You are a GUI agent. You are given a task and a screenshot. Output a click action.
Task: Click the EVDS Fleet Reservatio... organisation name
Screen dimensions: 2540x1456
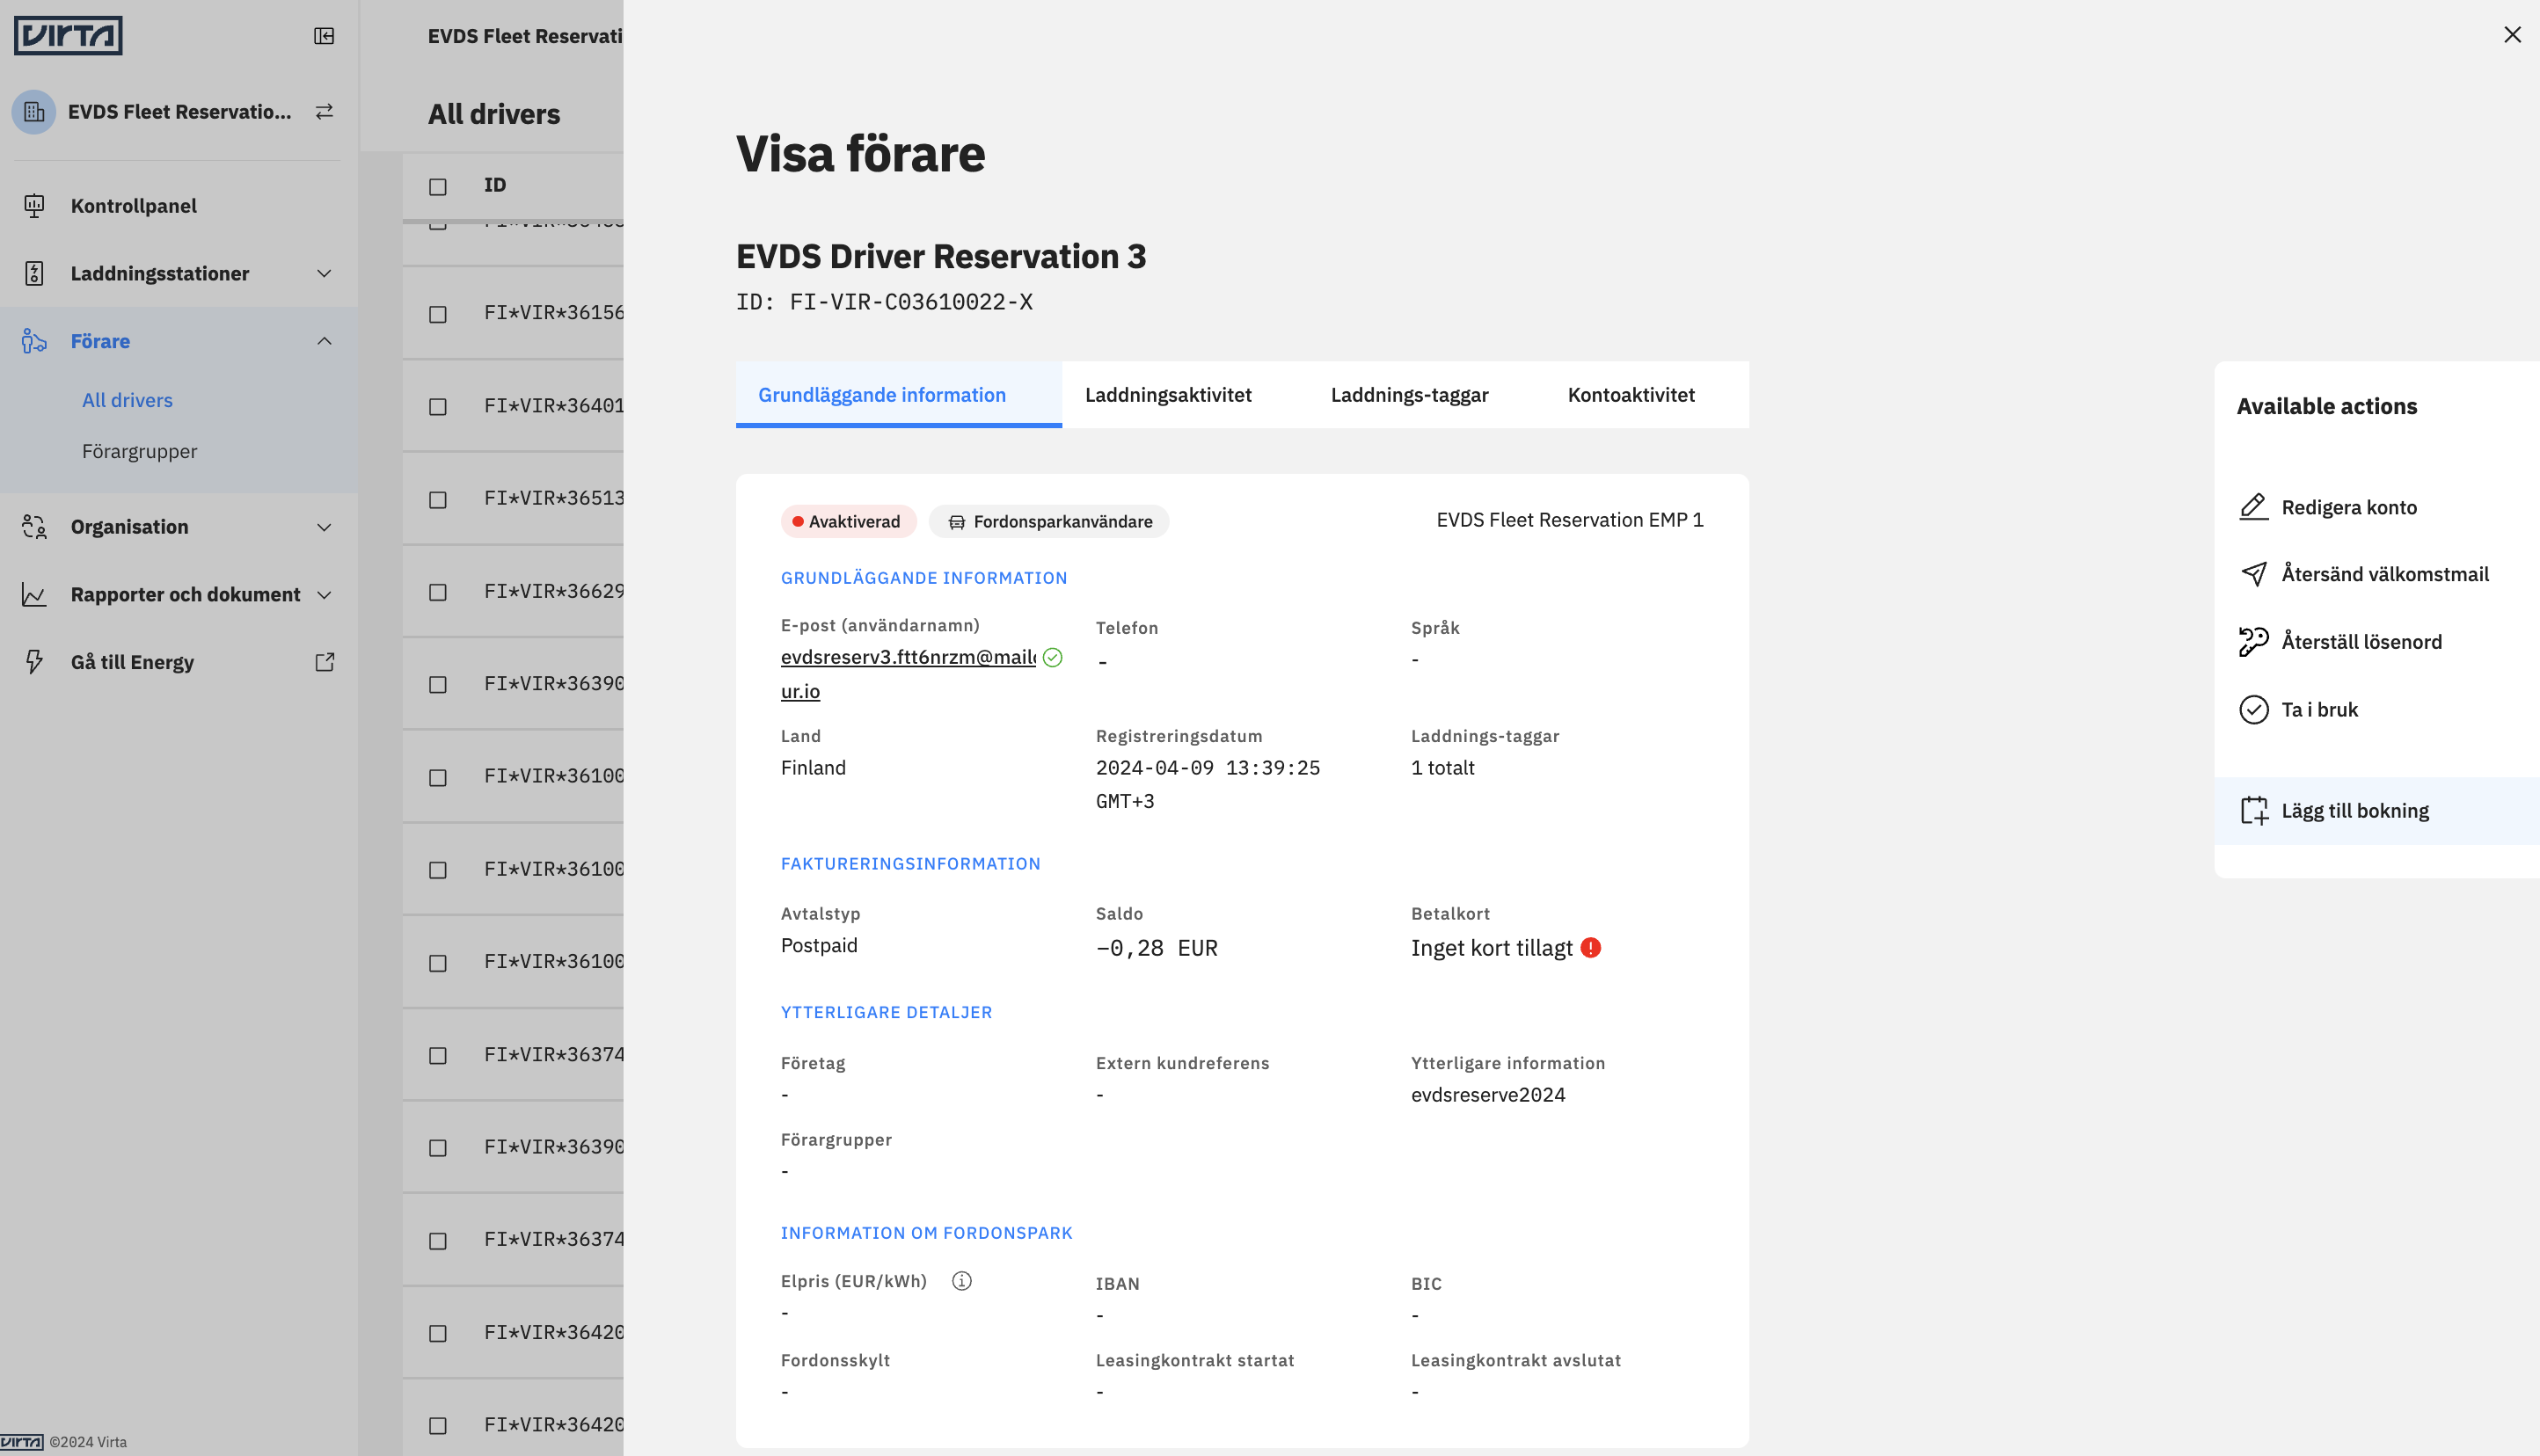point(180,112)
